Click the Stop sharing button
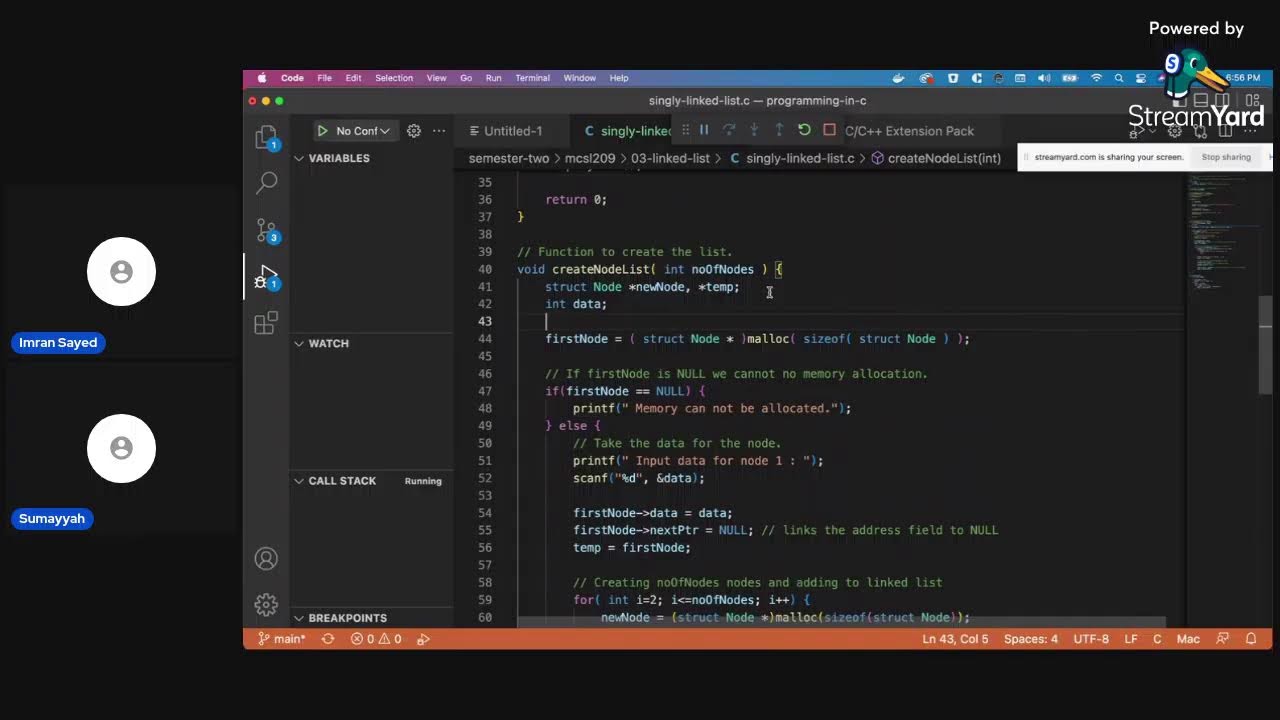1280x720 pixels. pos(1226,157)
